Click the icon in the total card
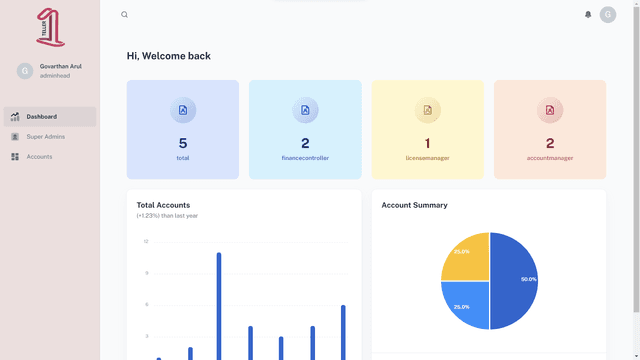Screen dimensions: 640x360 click(183, 110)
